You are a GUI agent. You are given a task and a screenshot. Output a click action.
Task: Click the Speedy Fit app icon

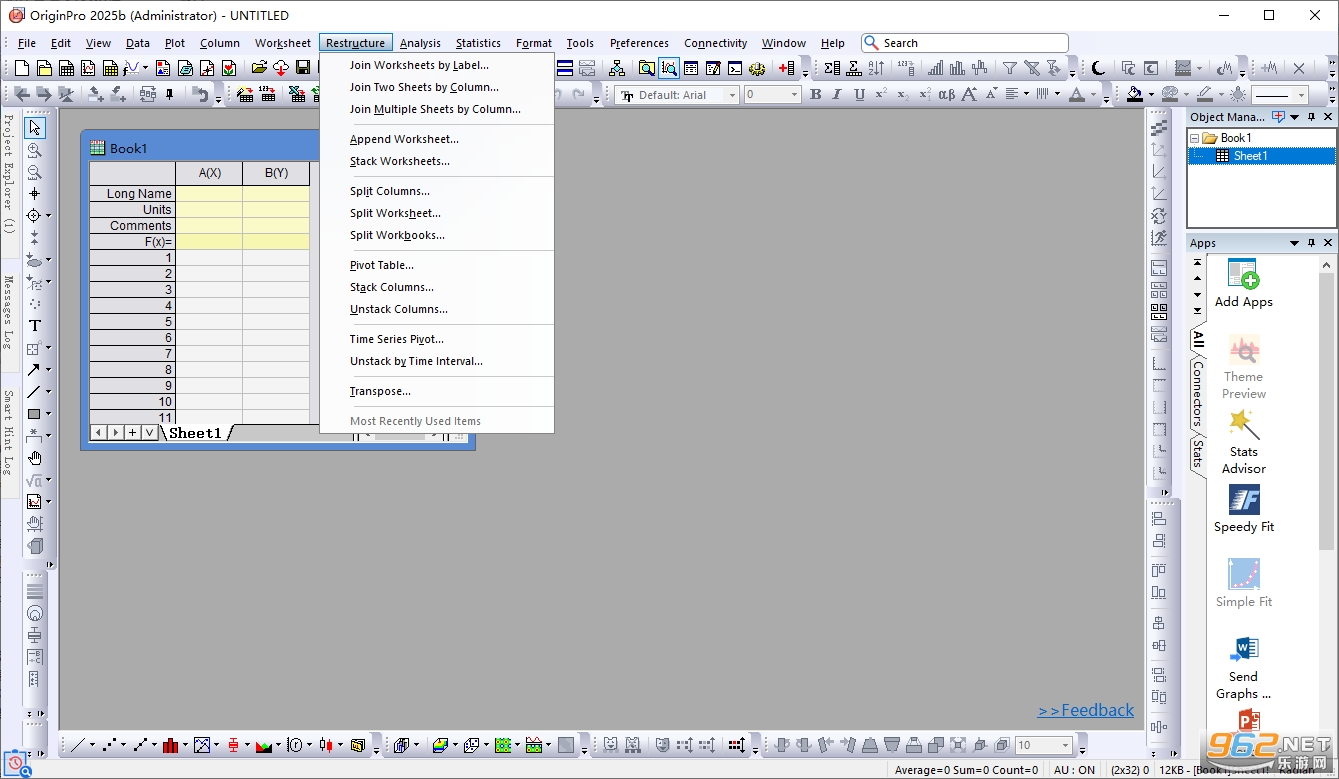point(1243,508)
